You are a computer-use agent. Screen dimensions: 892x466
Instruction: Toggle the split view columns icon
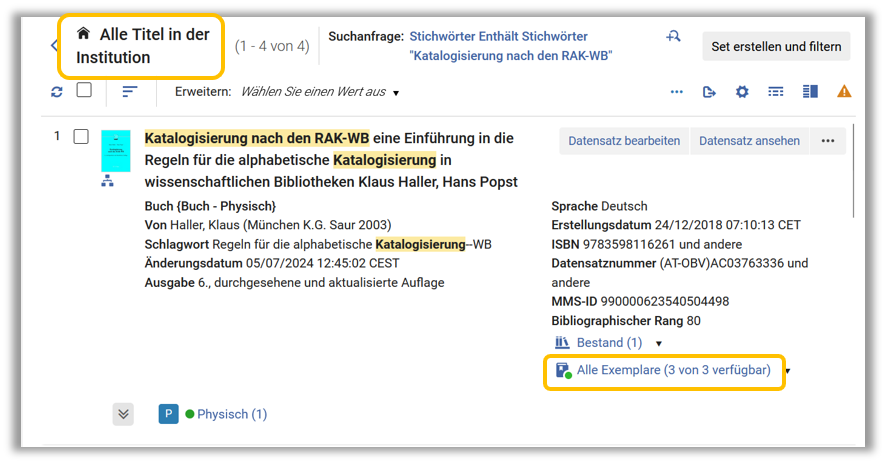click(810, 92)
